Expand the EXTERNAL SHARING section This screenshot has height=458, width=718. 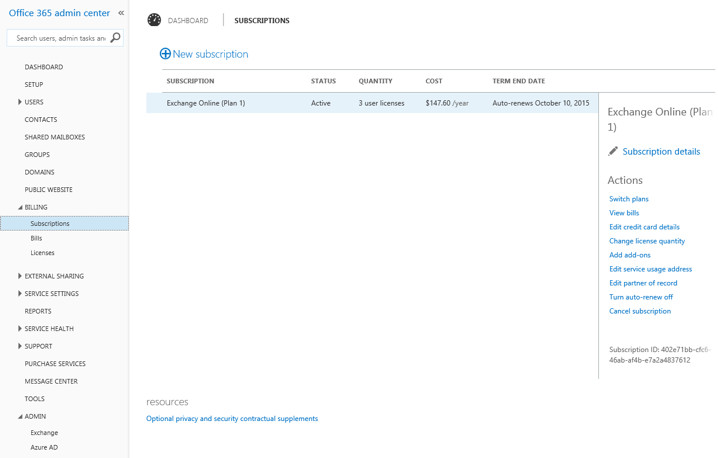20,276
